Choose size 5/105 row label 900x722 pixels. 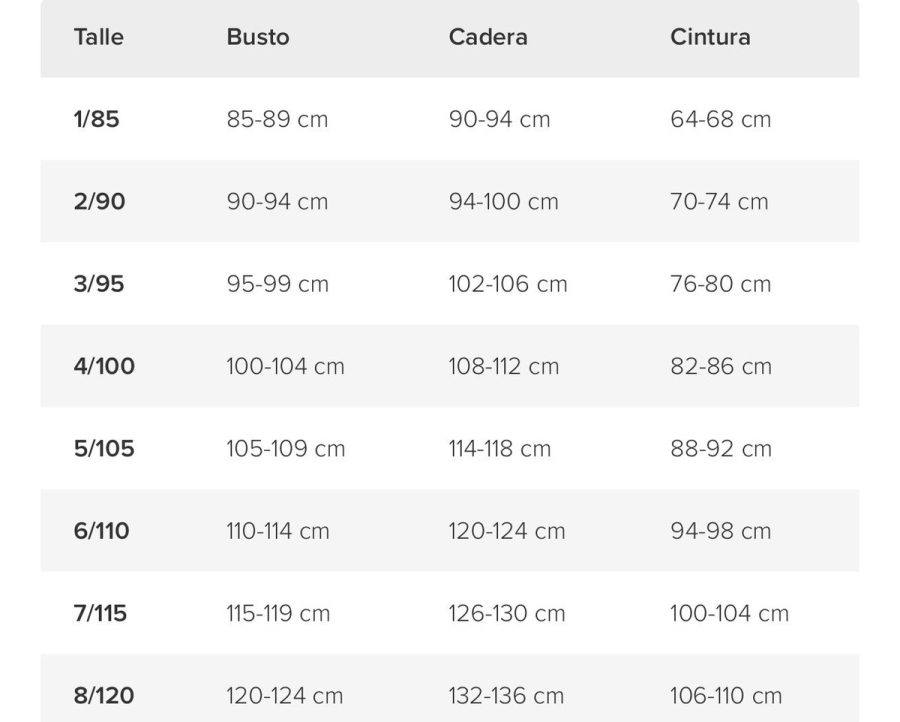point(104,449)
